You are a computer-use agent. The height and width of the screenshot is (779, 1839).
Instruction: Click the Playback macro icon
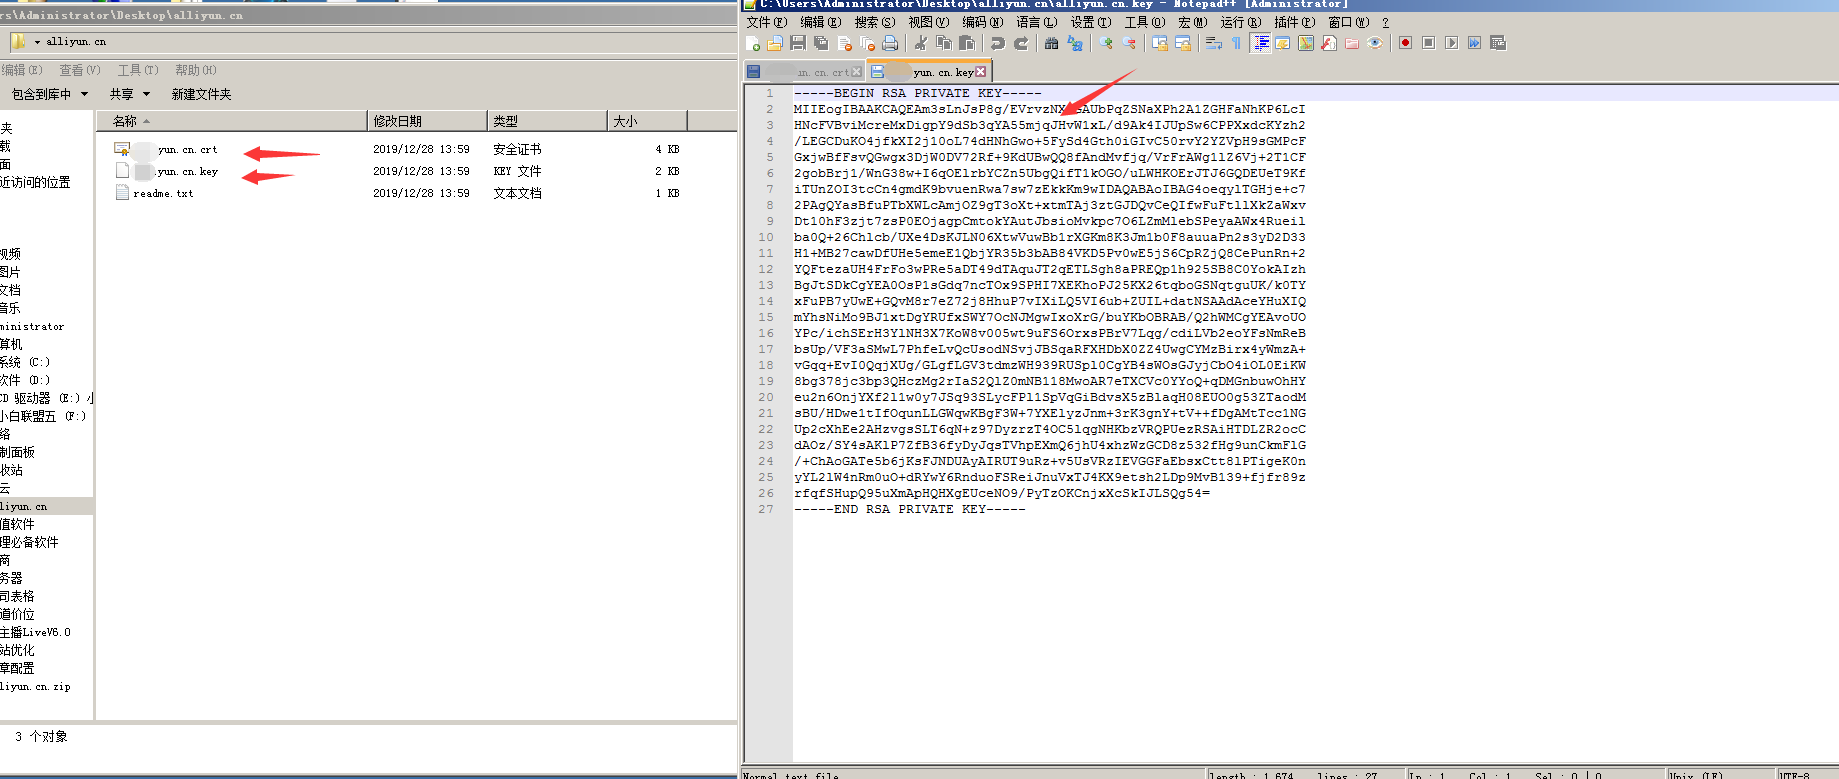(1451, 43)
